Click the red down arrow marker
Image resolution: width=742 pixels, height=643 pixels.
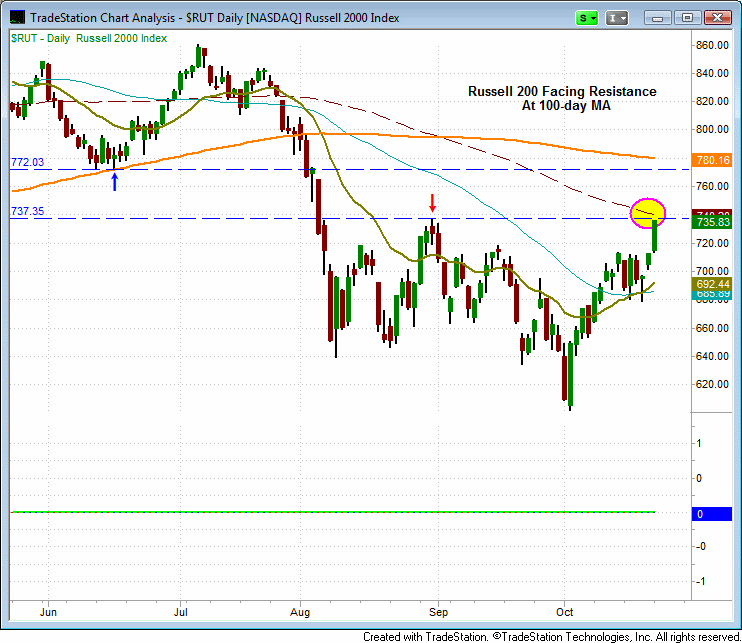pyautogui.click(x=432, y=201)
